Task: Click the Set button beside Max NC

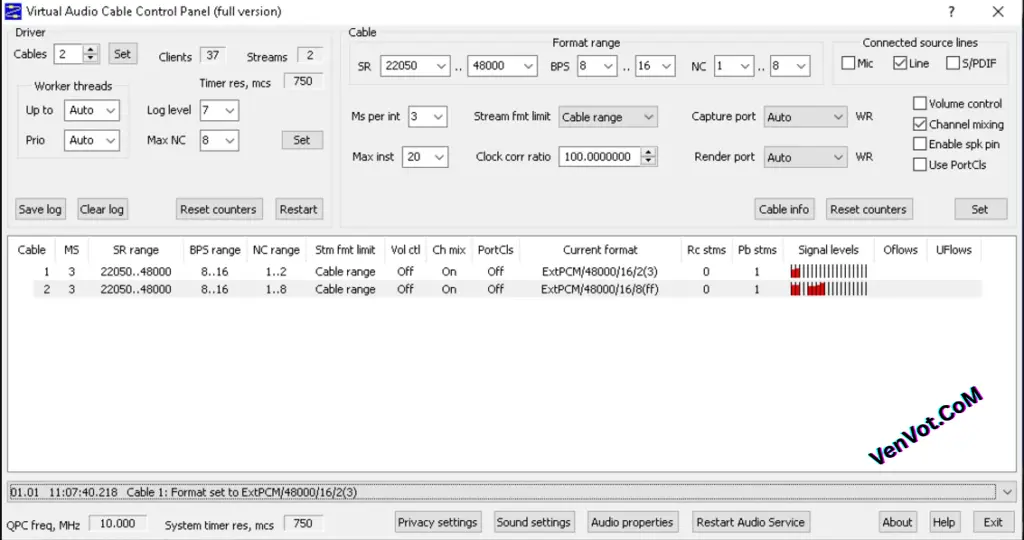Action: point(302,140)
